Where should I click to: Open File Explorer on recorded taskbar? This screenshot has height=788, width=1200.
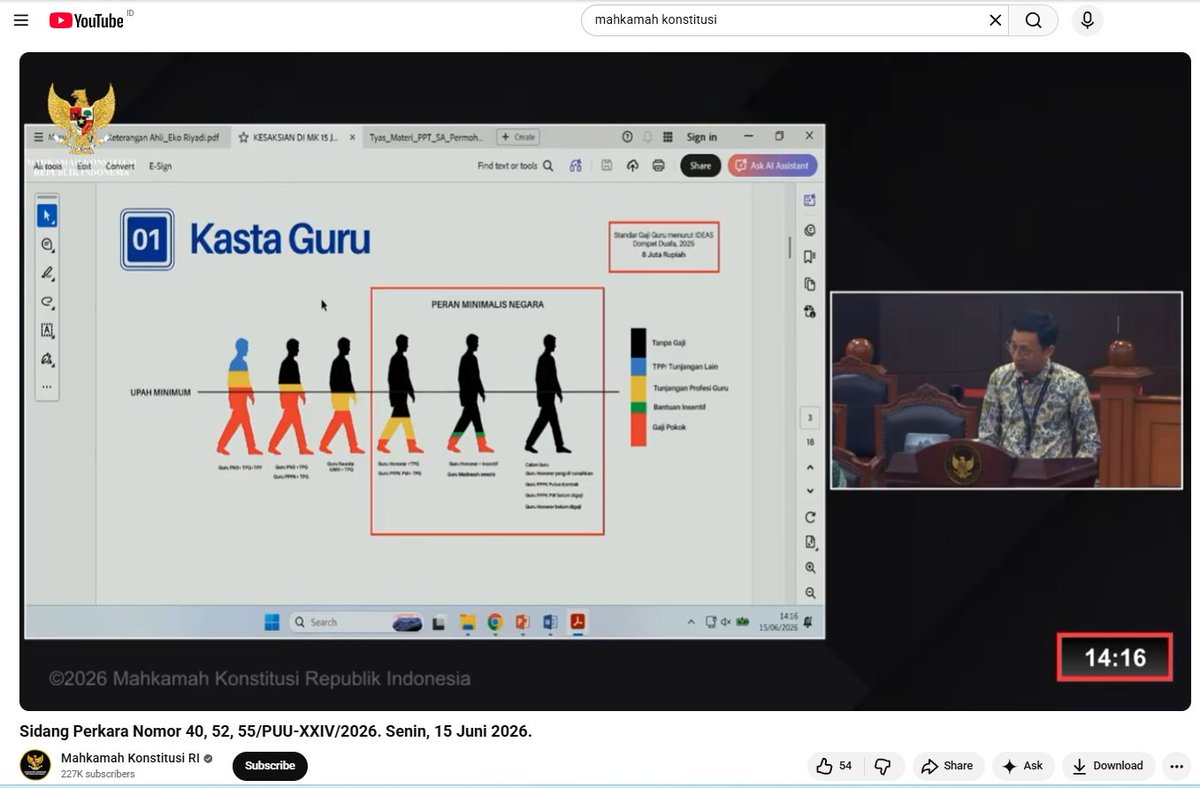[x=467, y=622]
